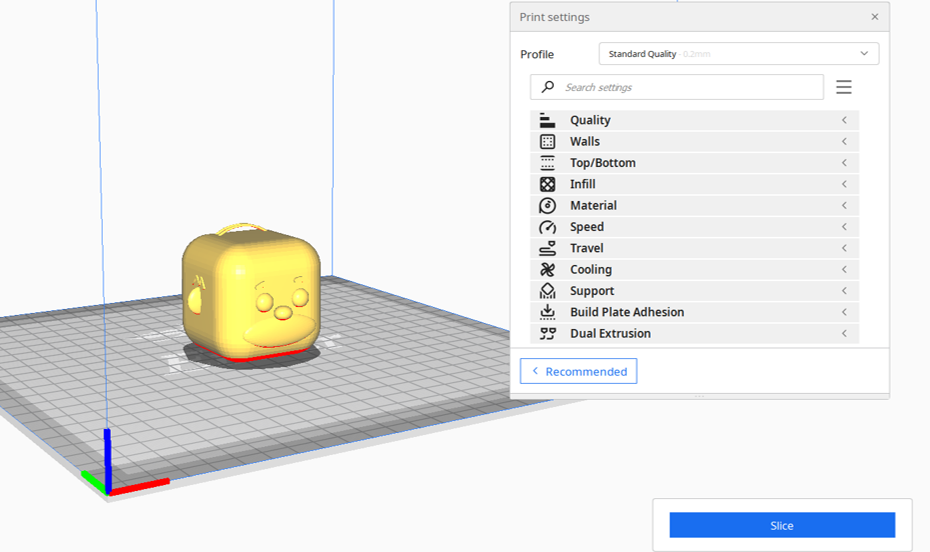Screen dimensions: 930x552
Task: Click the Infill pattern icon
Action: tap(547, 184)
